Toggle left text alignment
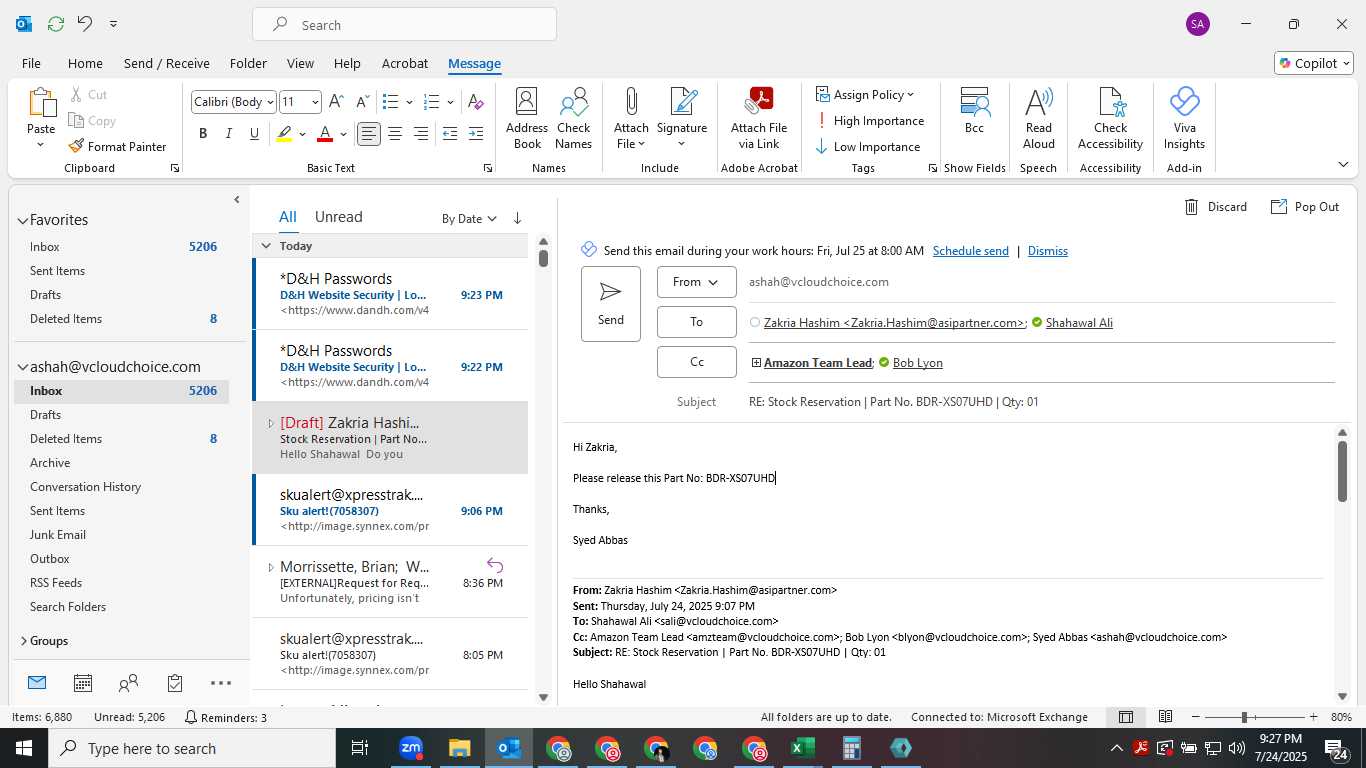Image resolution: width=1366 pixels, height=768 pixels. 369,134
